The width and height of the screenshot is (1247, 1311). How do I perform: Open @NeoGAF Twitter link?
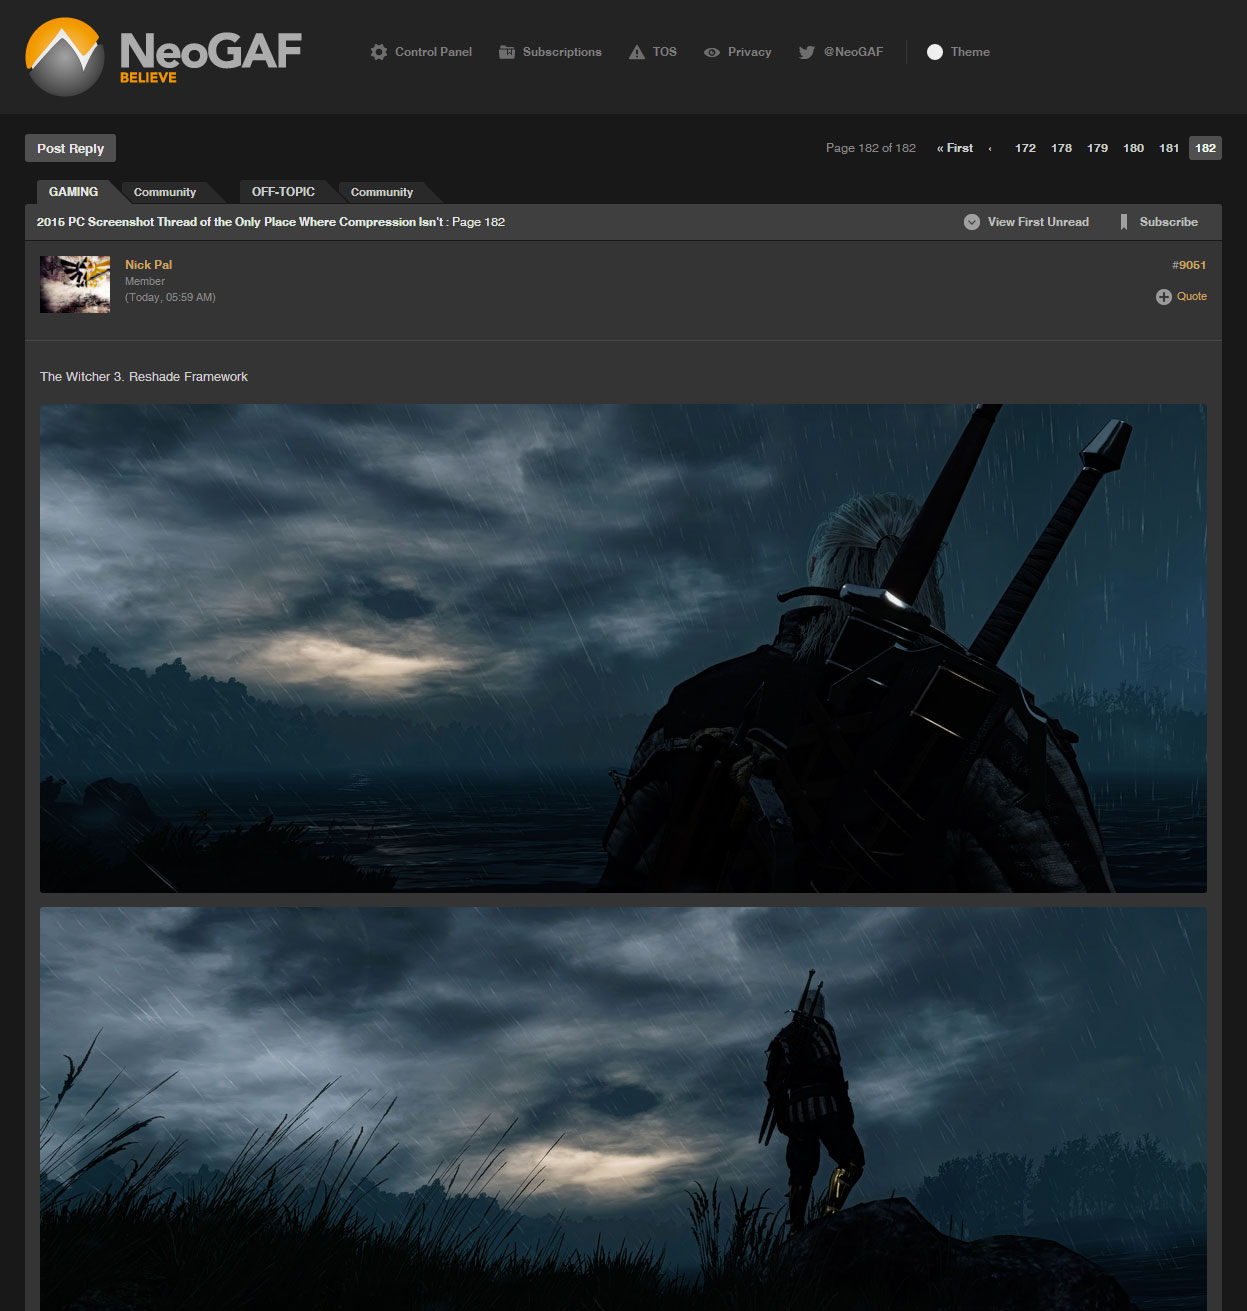pos(853,52)
